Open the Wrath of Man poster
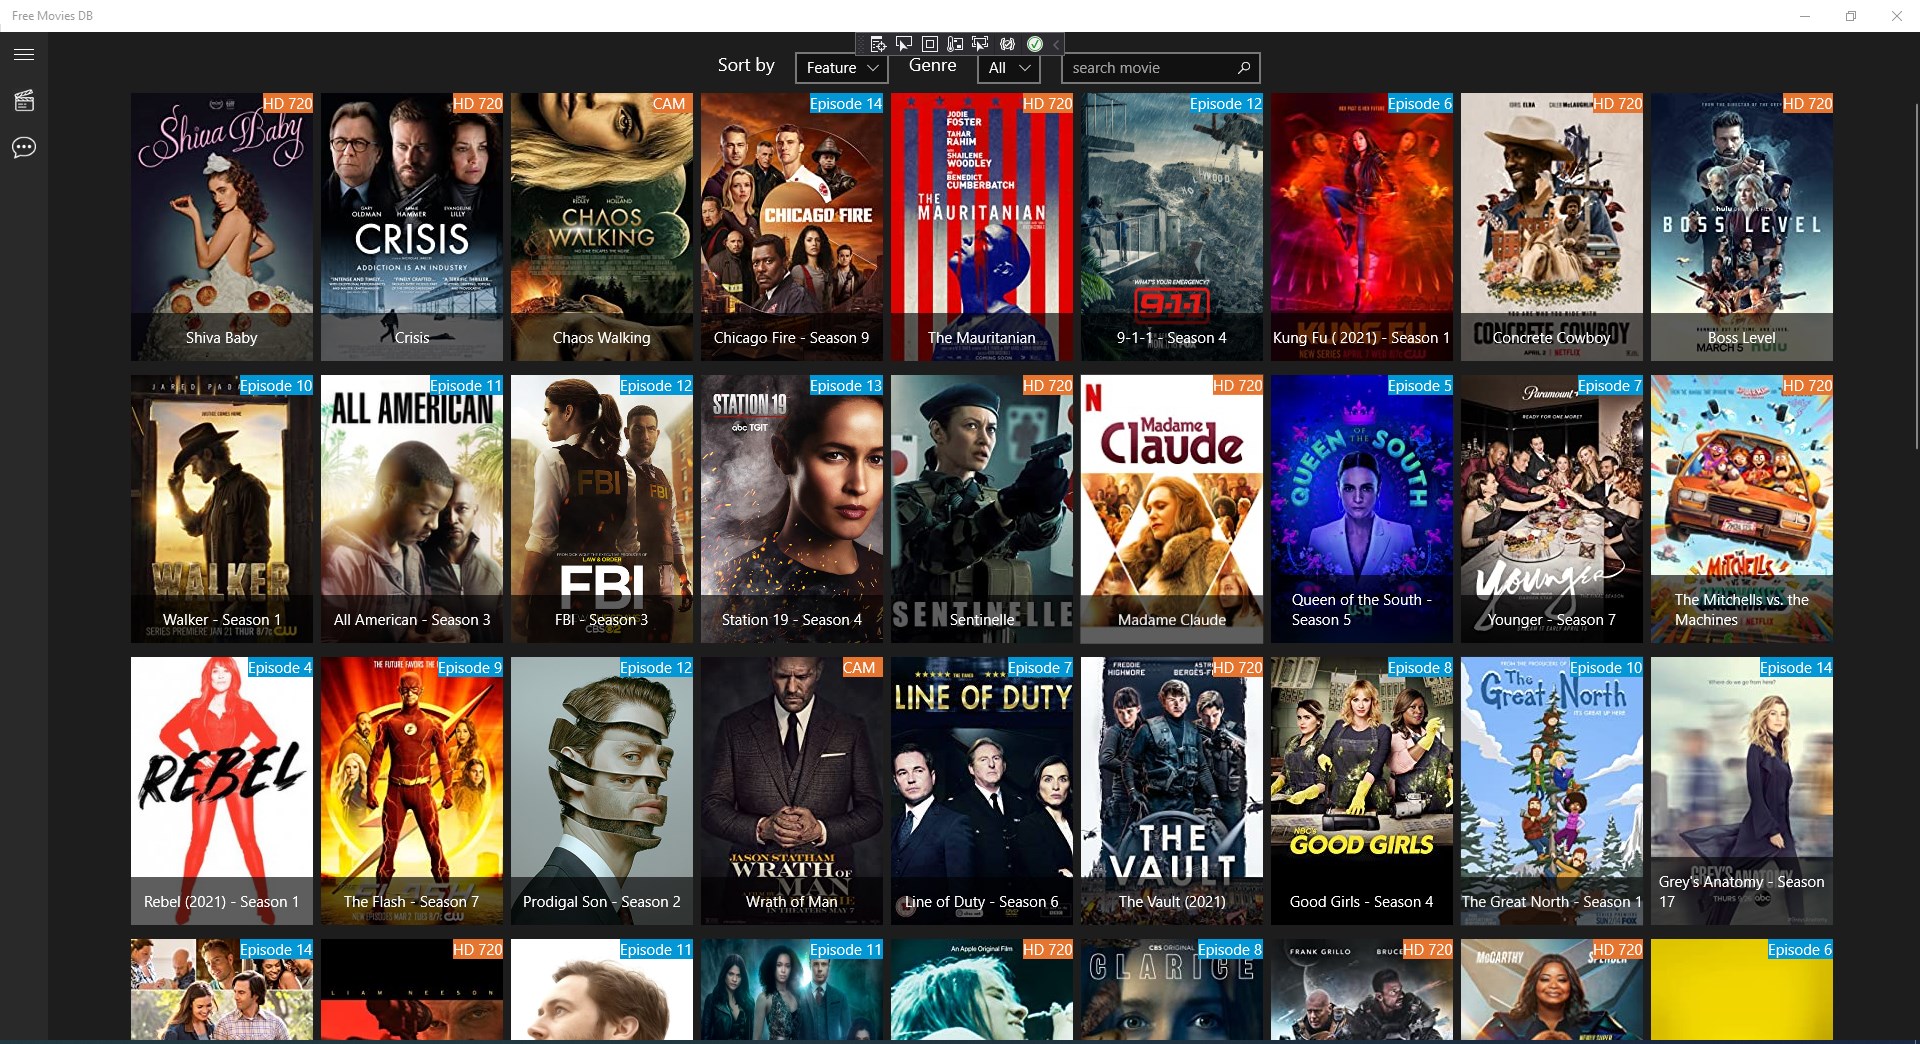Viewport: 1920px width, 1044px height. coord(792,791)
